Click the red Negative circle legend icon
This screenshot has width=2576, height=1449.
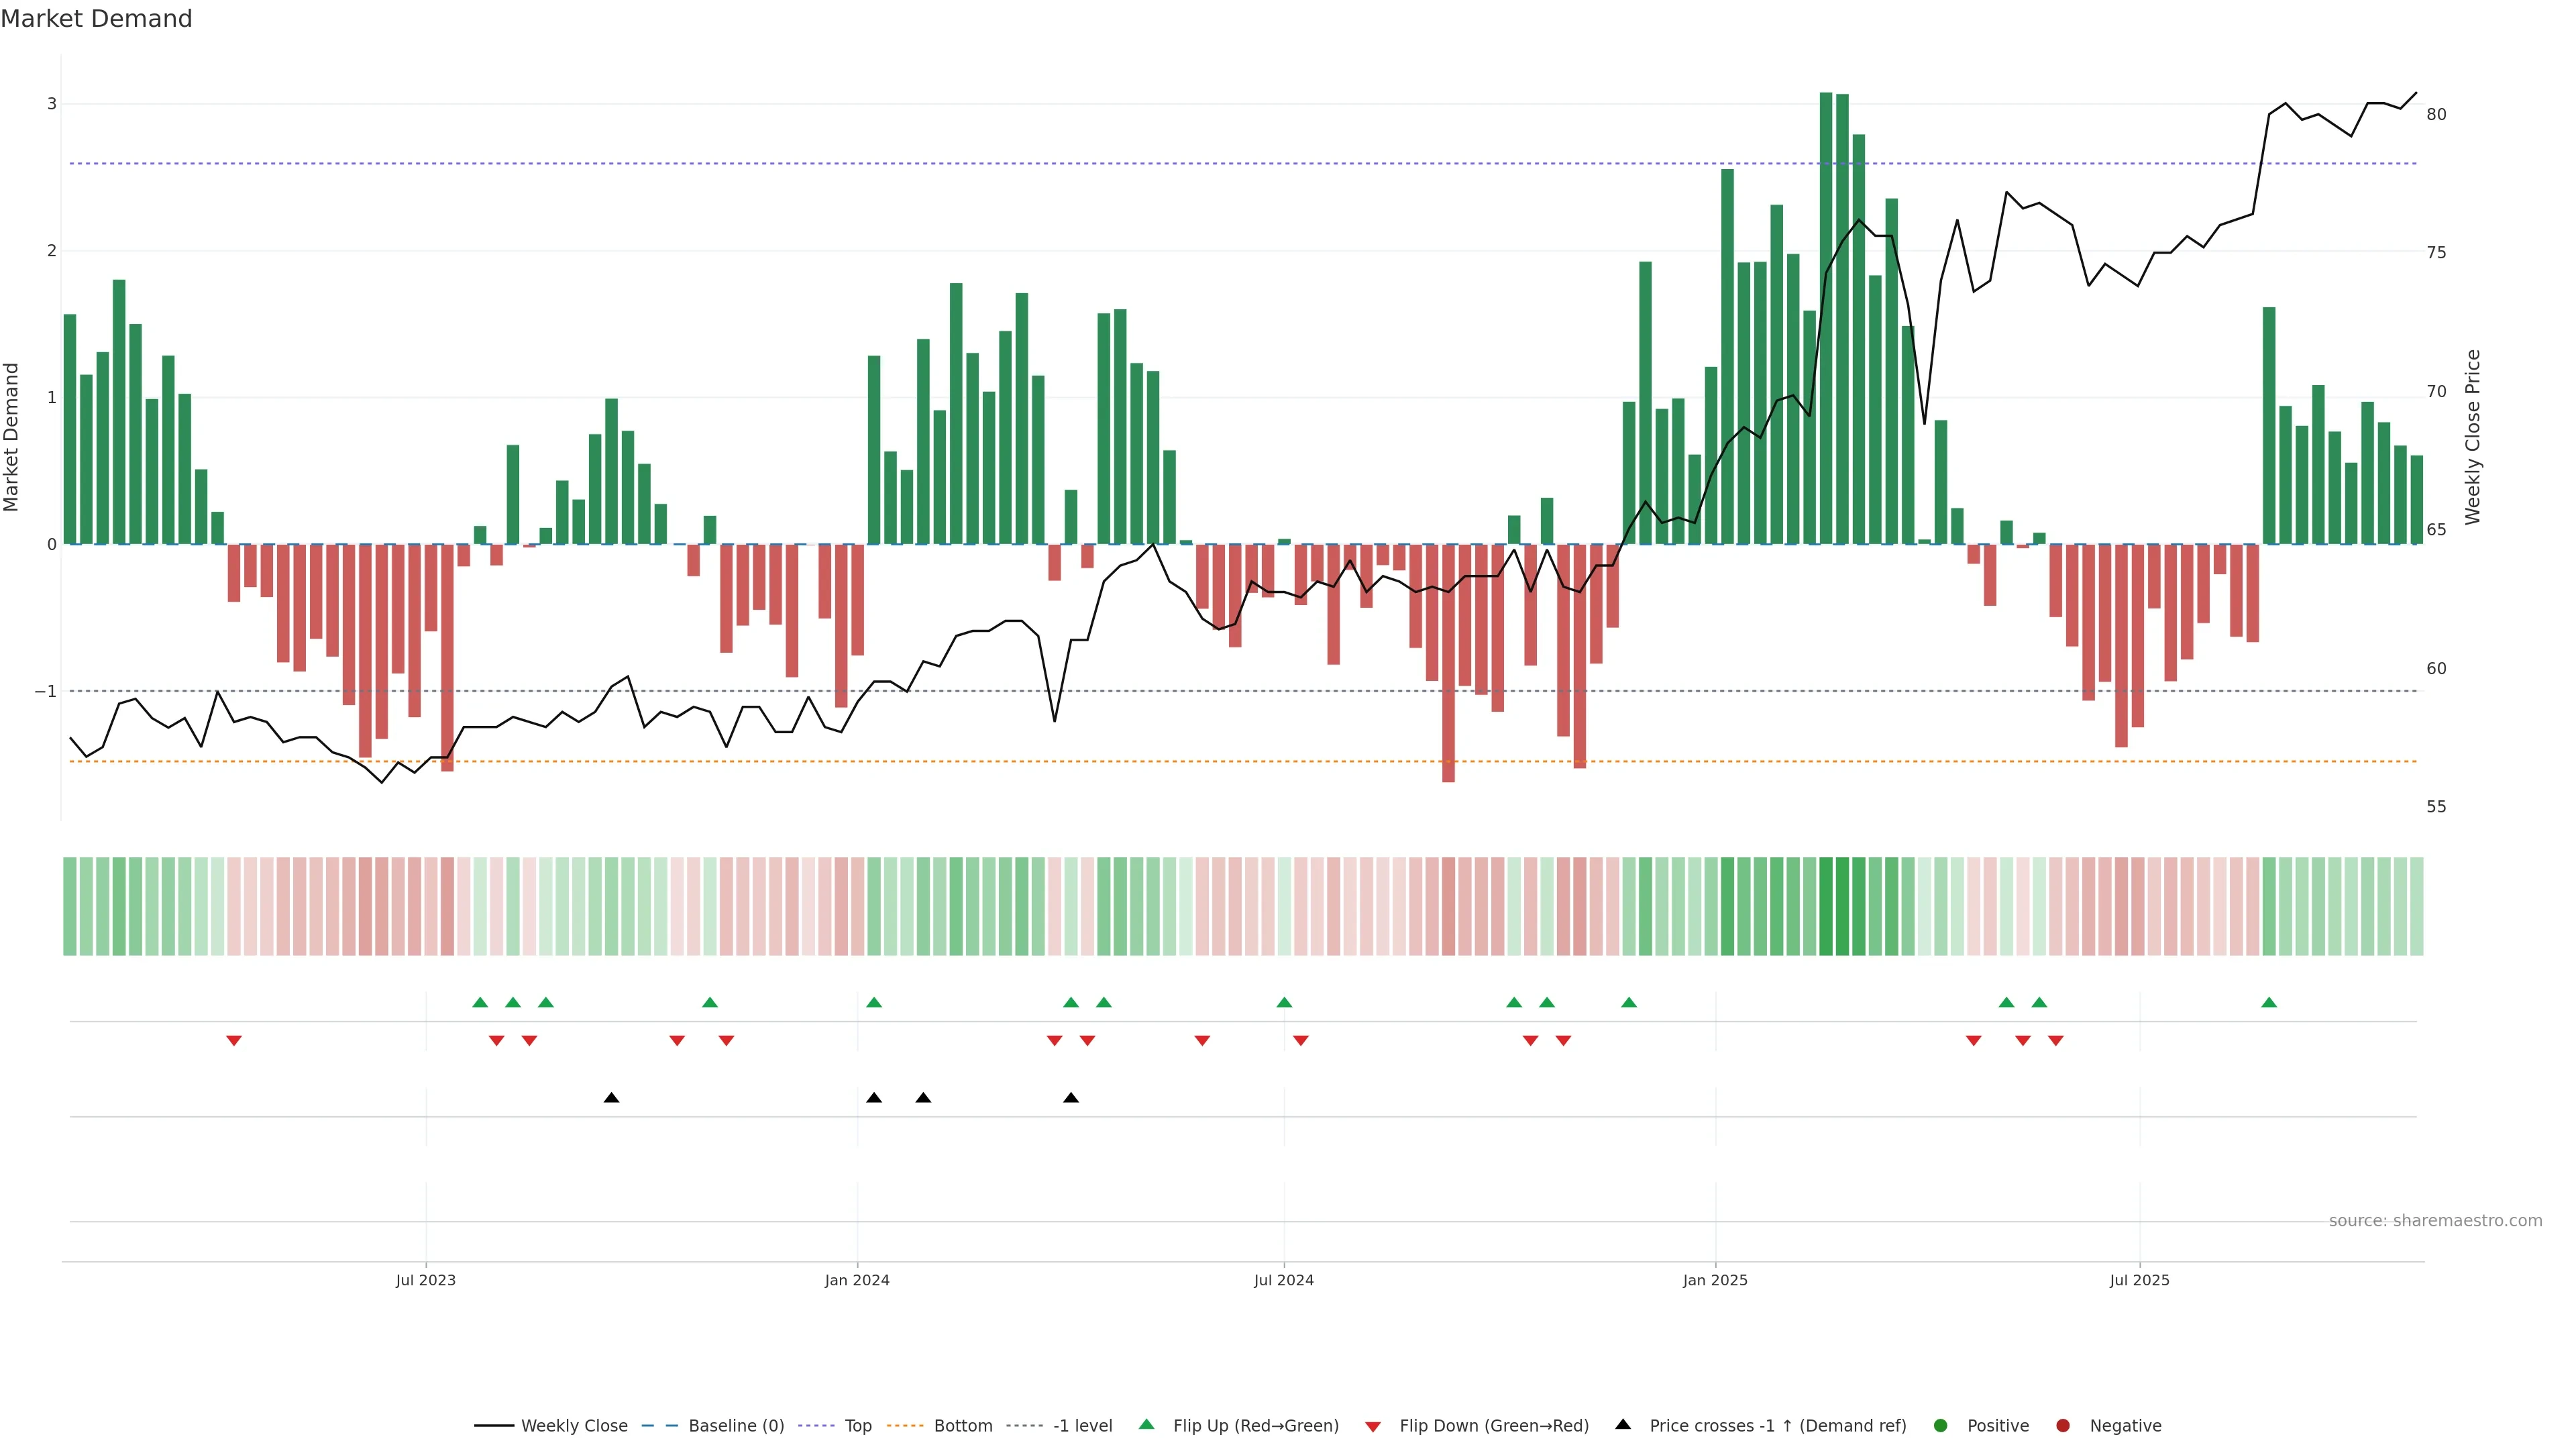point(2062,1425)
